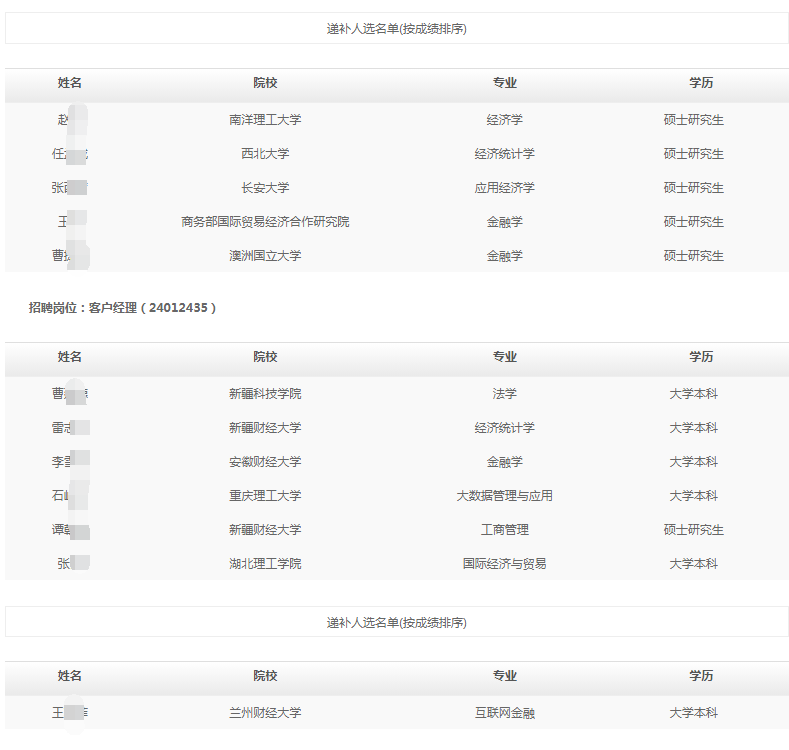
Task: Select the 南洋理工大学 school cell
Action: point(265,120)
